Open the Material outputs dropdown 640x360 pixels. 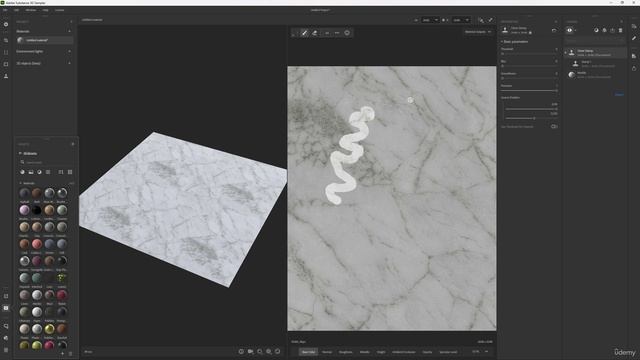pyautogui.click(x=478, y=32)
